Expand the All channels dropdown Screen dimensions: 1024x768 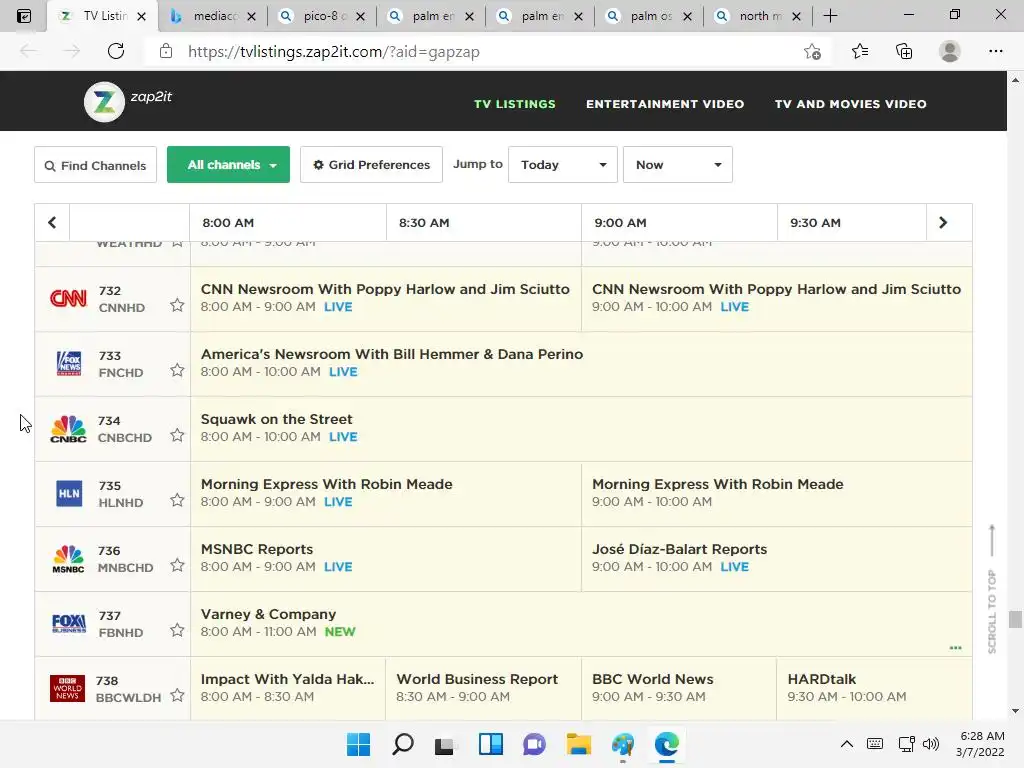coord(228,165)
